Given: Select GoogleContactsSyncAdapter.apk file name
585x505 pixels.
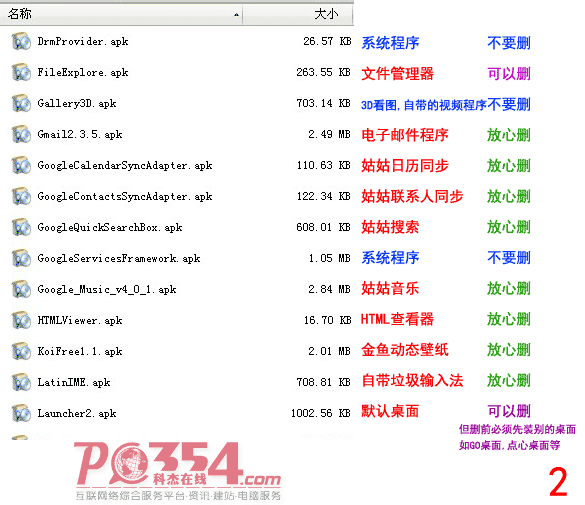Looking at the screenshot, I should (125, 196).
